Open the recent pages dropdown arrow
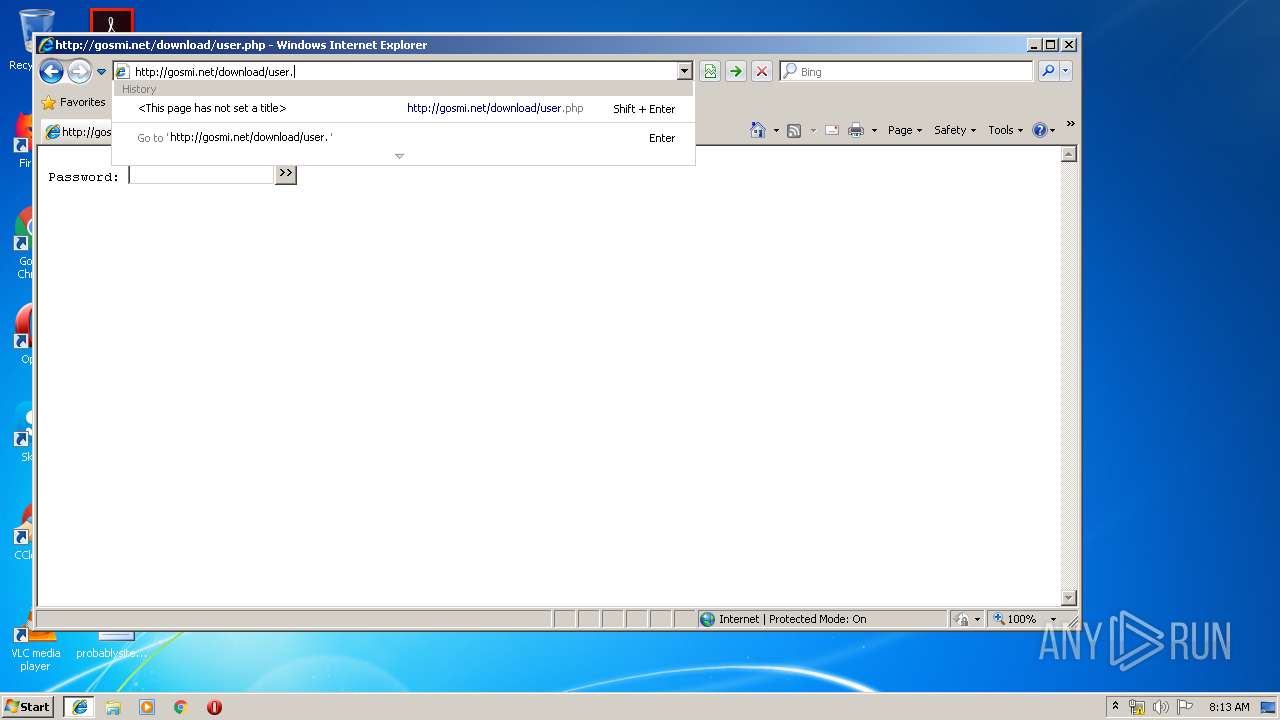Image resolution: width=1280 pixels, height=720 pixels. click(101, 72)
